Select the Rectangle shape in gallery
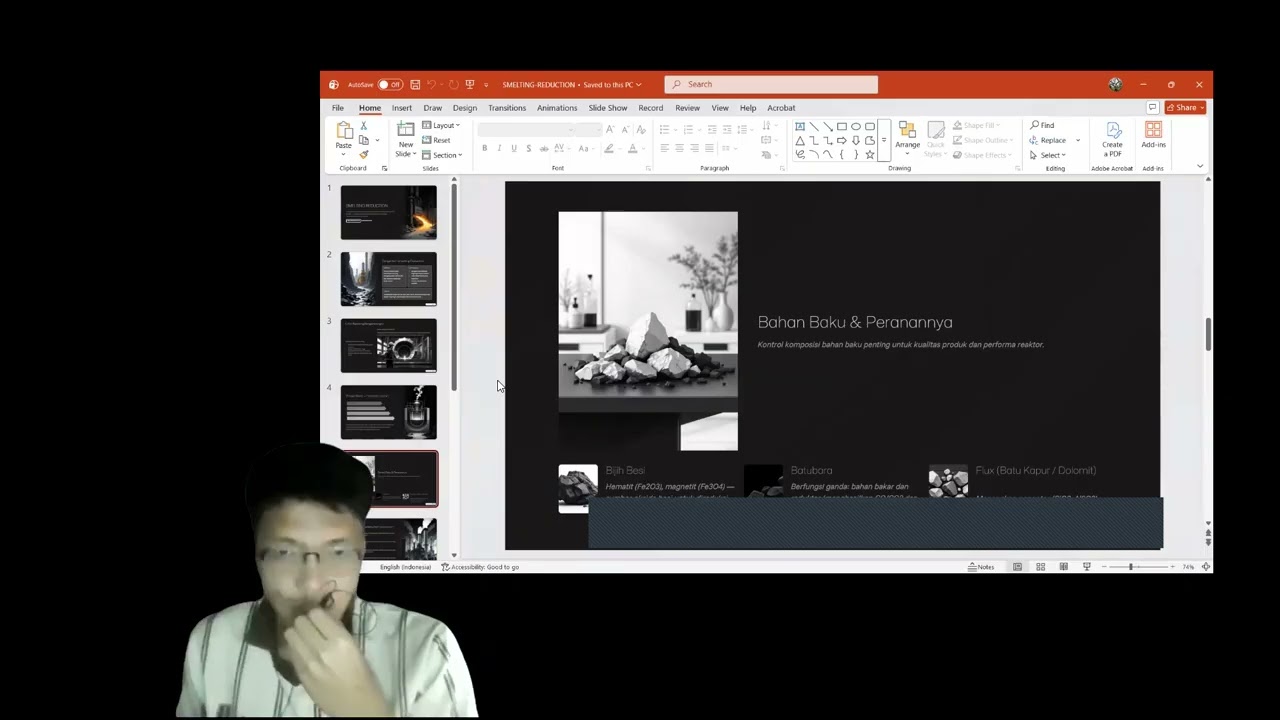 (x=842, y=127)
